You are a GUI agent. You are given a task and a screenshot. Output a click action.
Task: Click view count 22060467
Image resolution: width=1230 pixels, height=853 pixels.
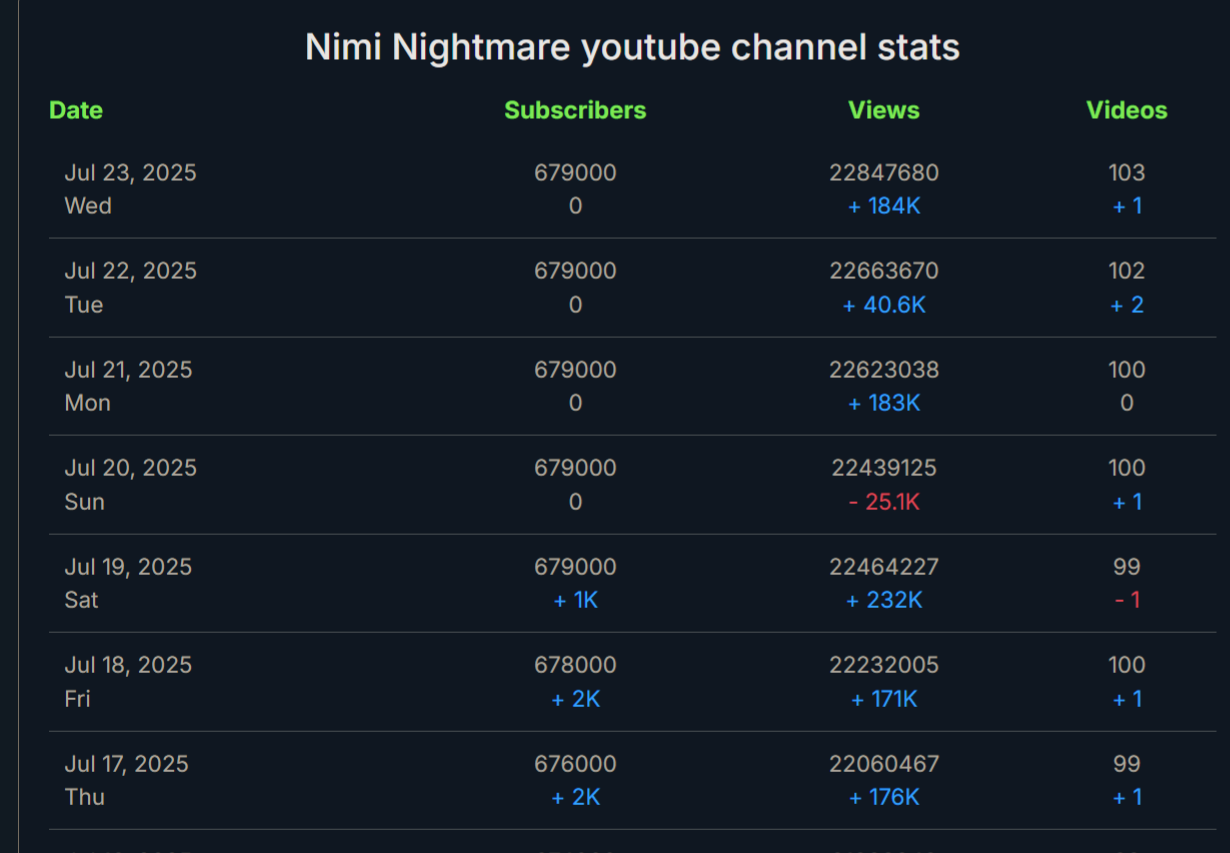tap(884, 764)
